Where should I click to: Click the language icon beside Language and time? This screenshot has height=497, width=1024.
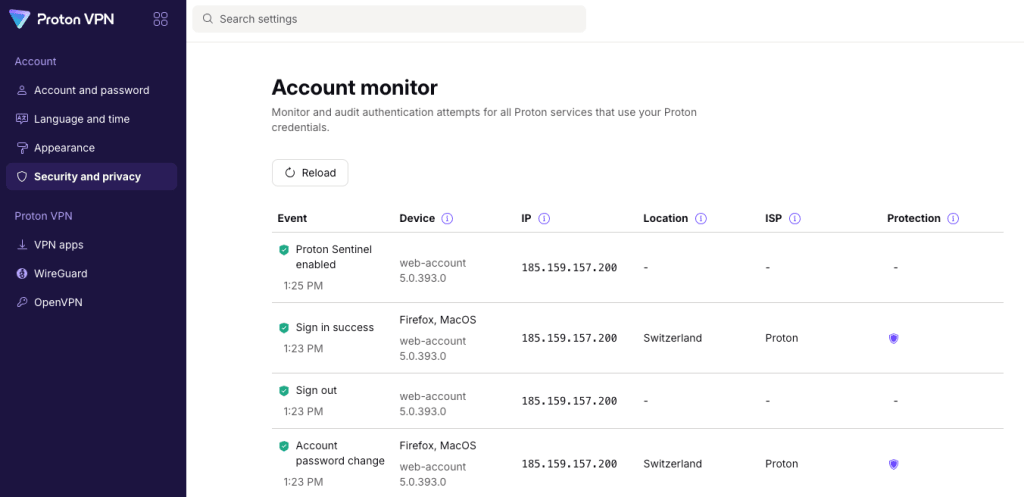pos(22,119)
